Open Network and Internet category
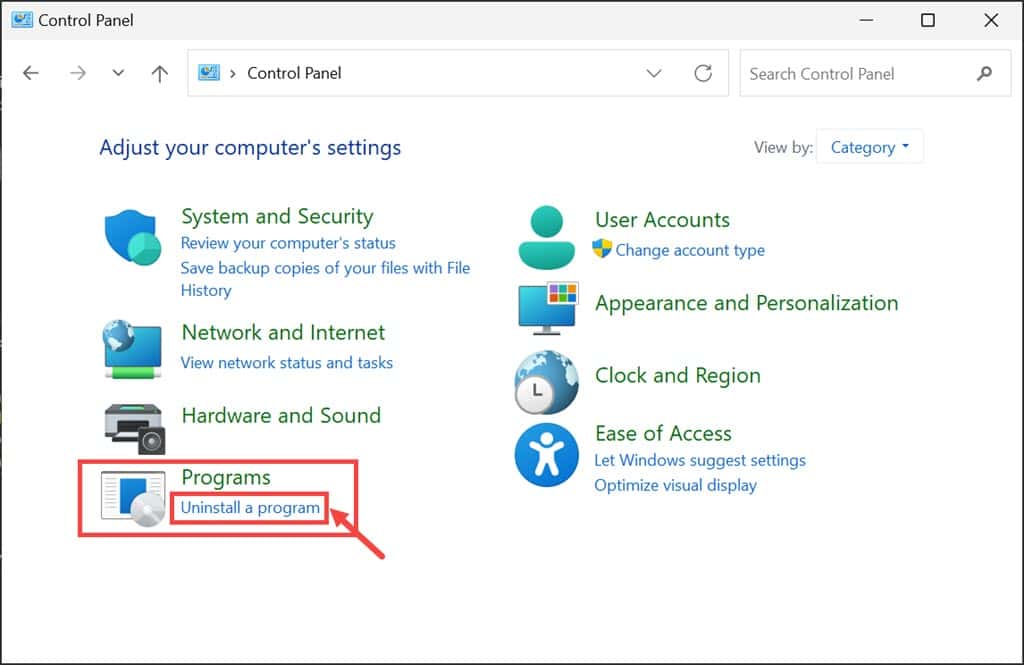1024x665 pixels. tap(283, 332)
